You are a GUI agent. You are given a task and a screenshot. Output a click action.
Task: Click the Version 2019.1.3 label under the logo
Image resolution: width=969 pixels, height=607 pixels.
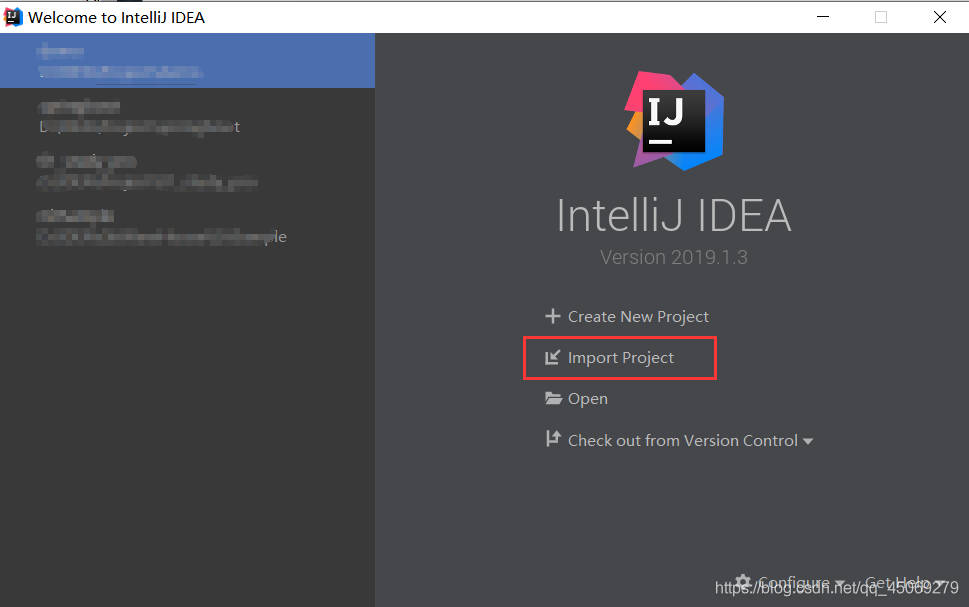click(673, 257)
